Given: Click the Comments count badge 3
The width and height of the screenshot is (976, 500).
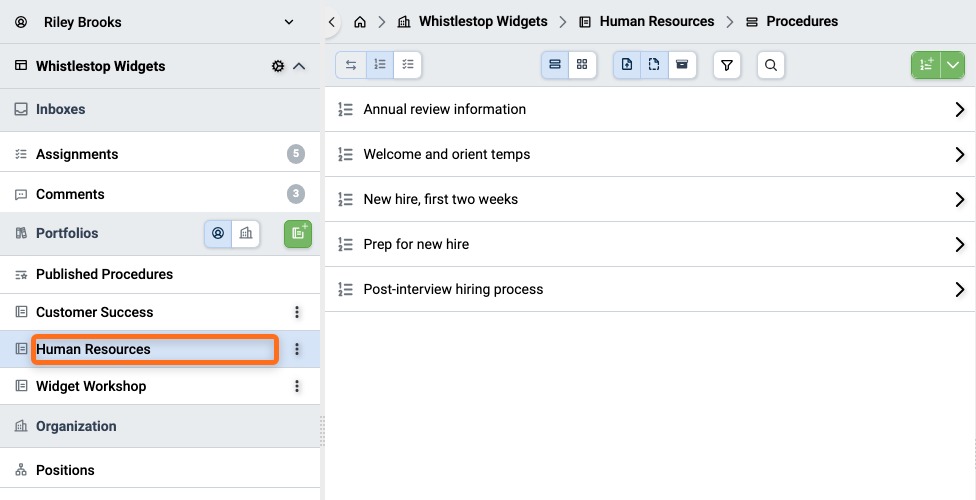Looking at the screenshot, I should tap(296, 194).
